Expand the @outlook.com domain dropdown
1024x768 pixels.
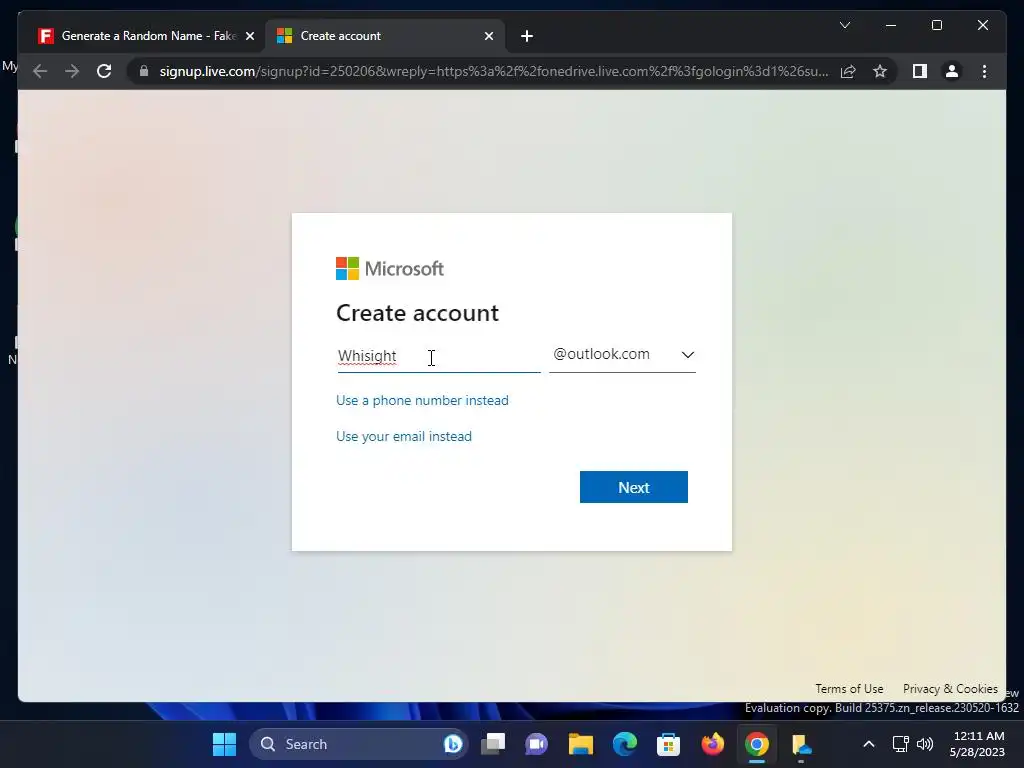point(622,355)
